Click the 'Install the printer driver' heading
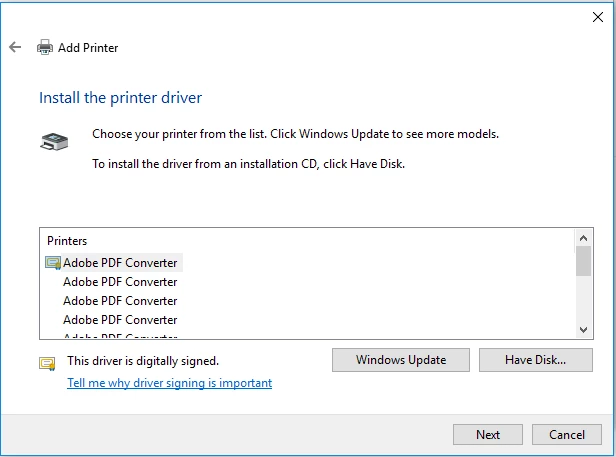The height and width of the screenshot is (457, 616). [x=120, y=97]
